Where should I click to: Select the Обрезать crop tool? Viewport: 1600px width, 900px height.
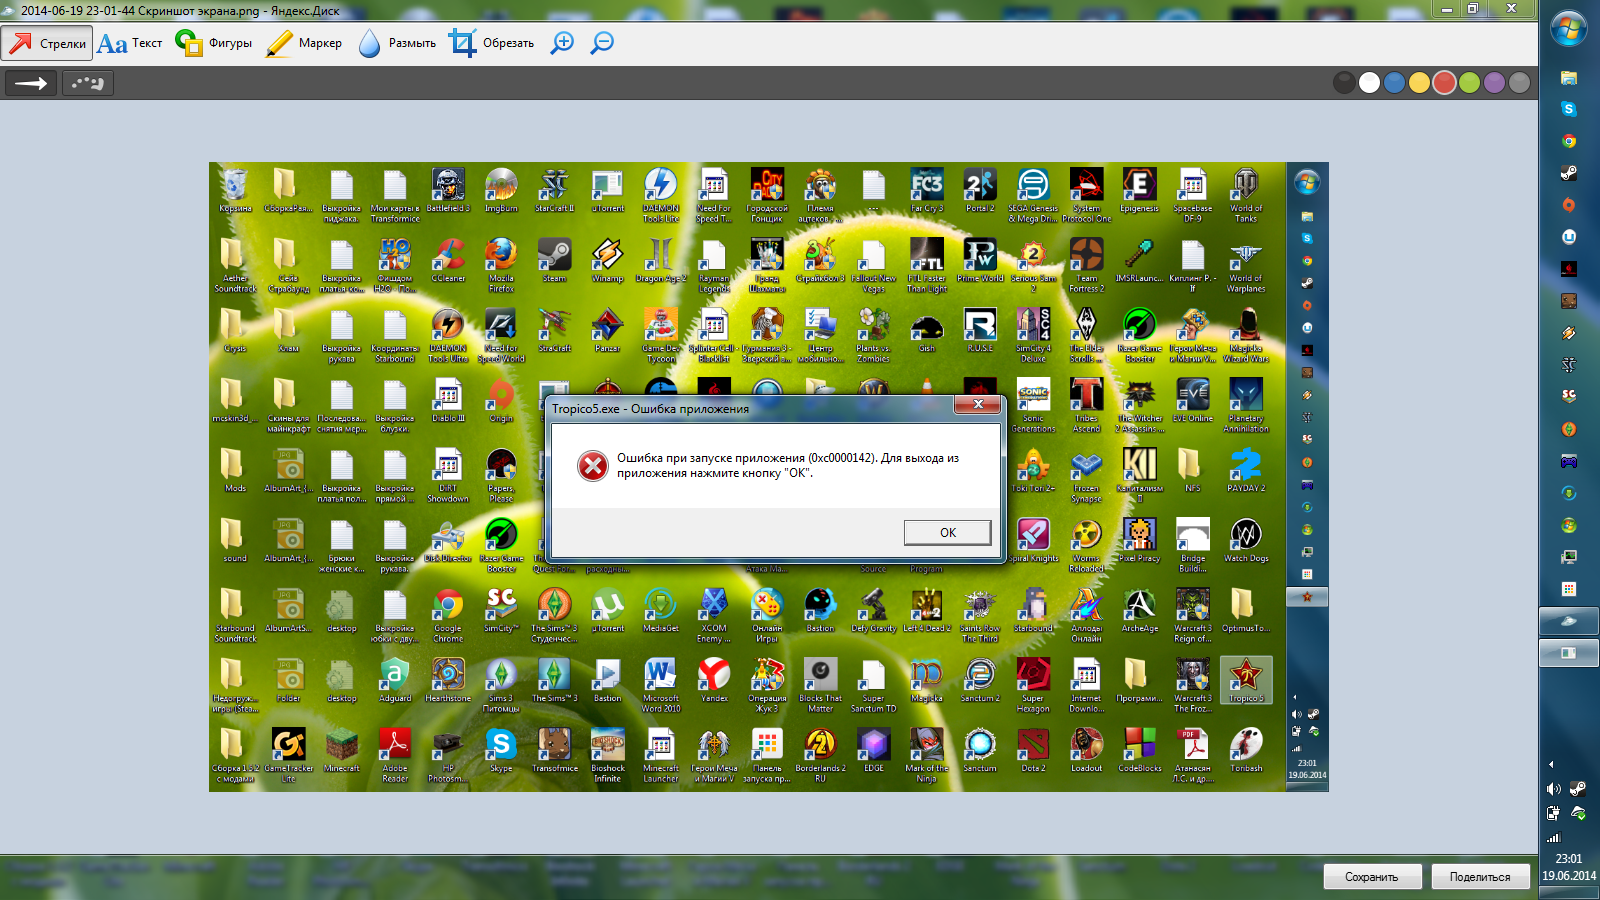(491, 43)
